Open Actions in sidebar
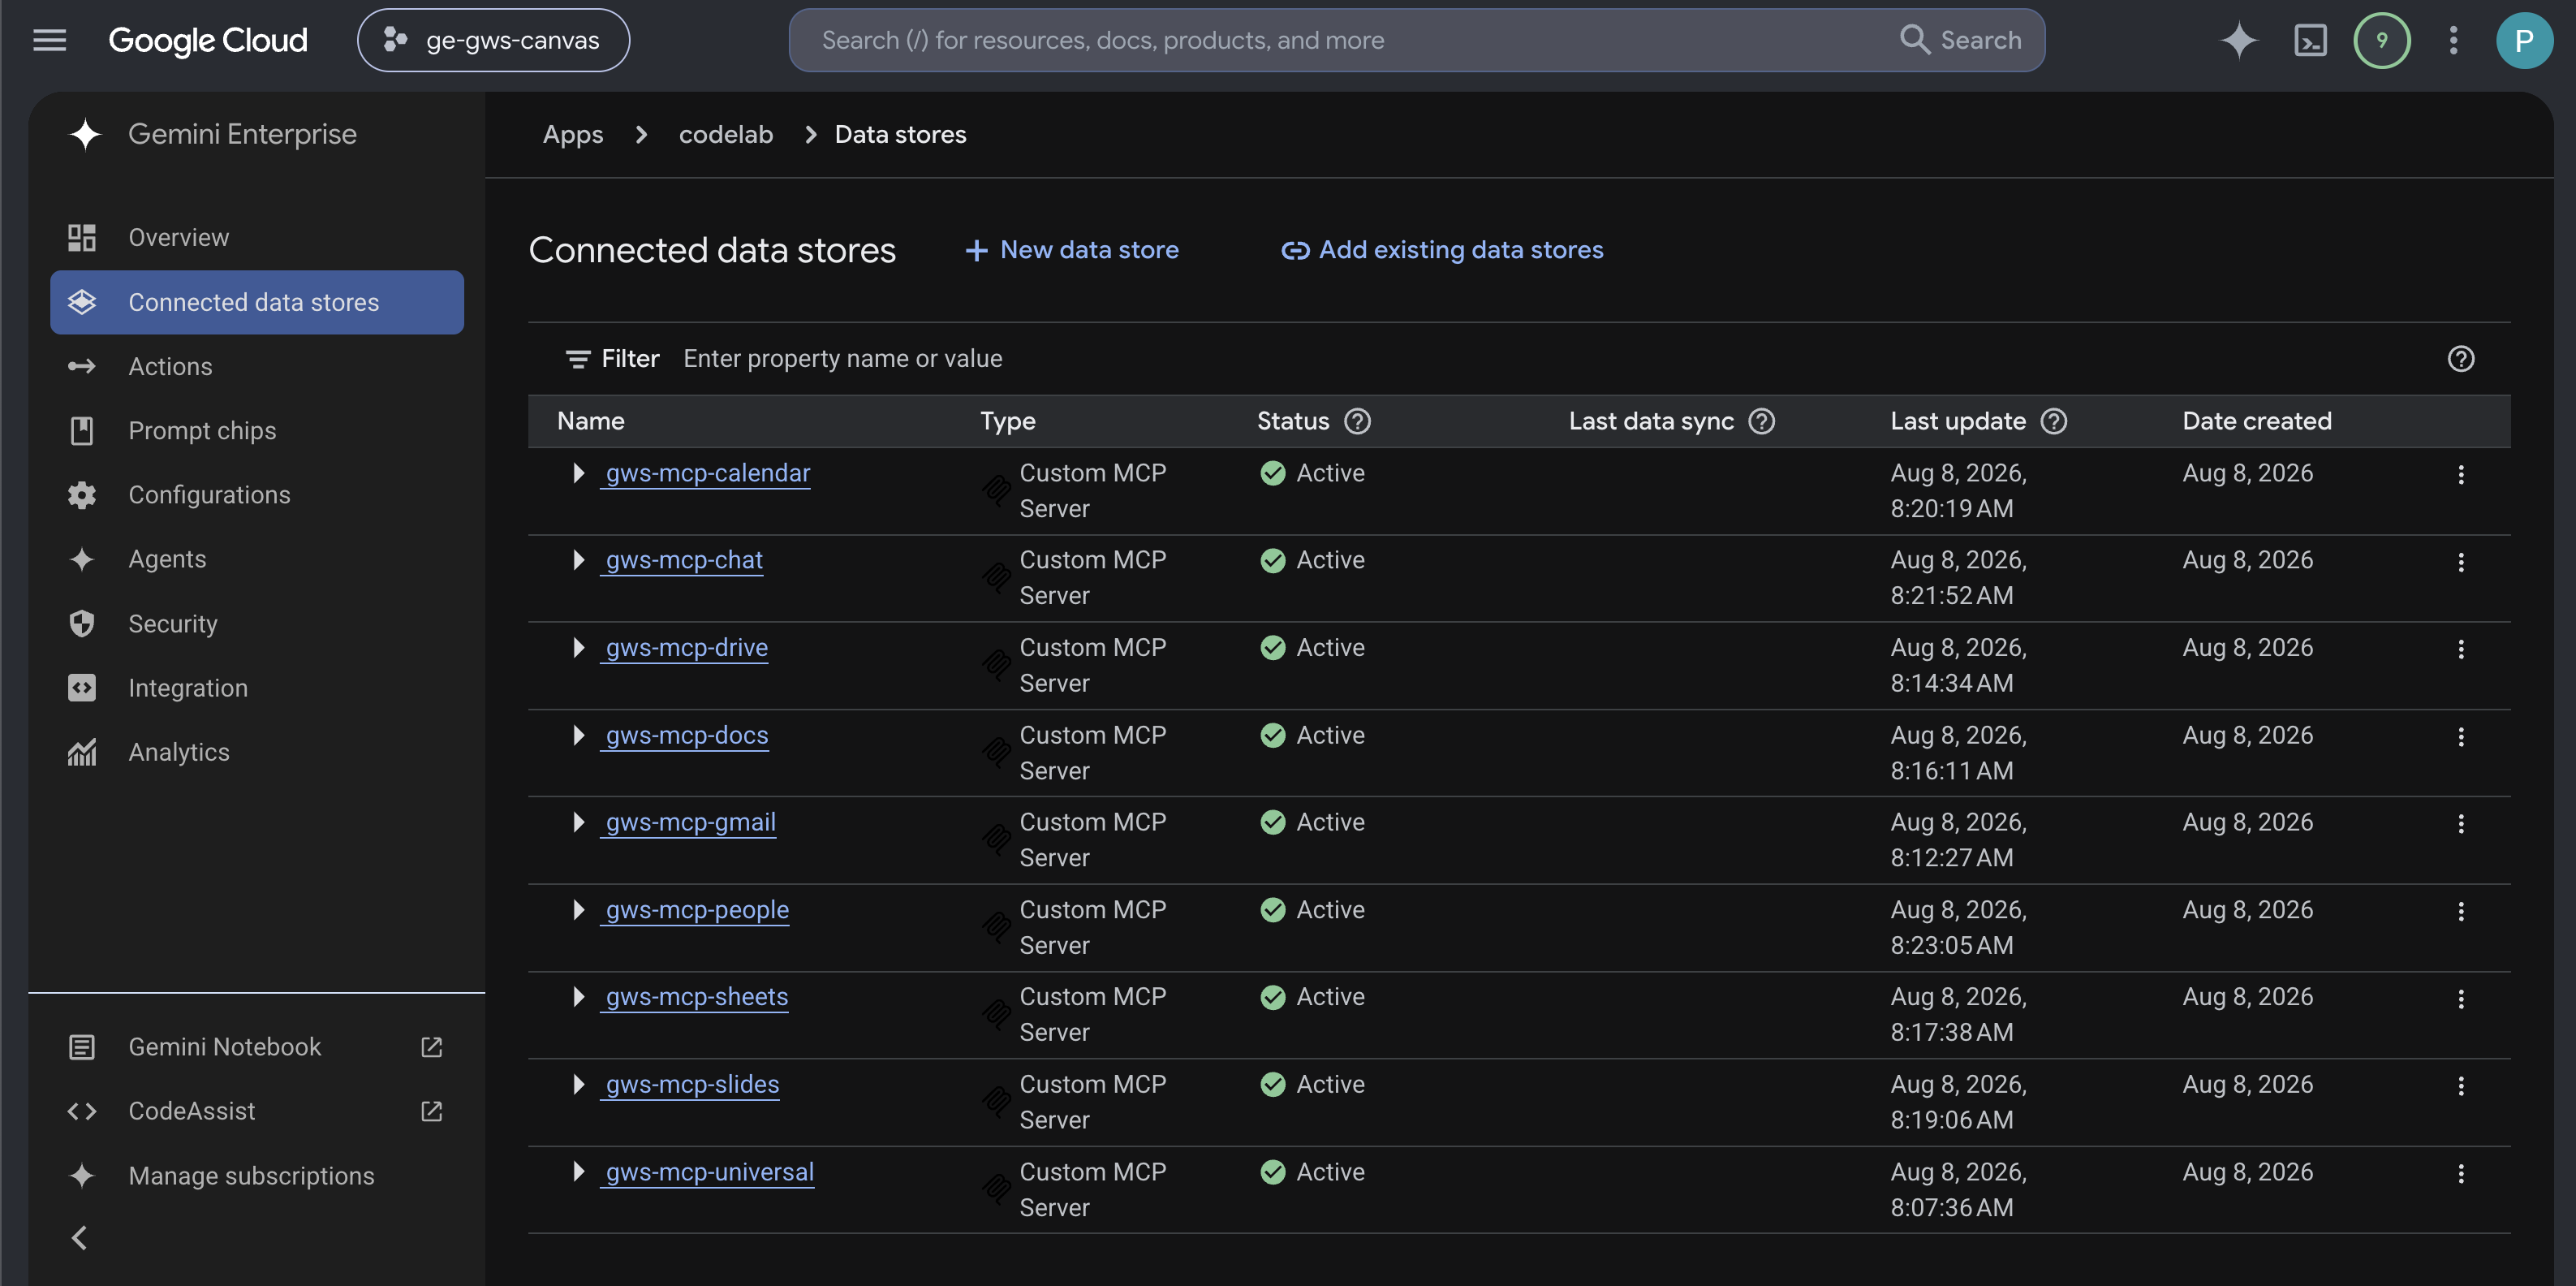2576x1286 pixels. (x=257, y=366)
